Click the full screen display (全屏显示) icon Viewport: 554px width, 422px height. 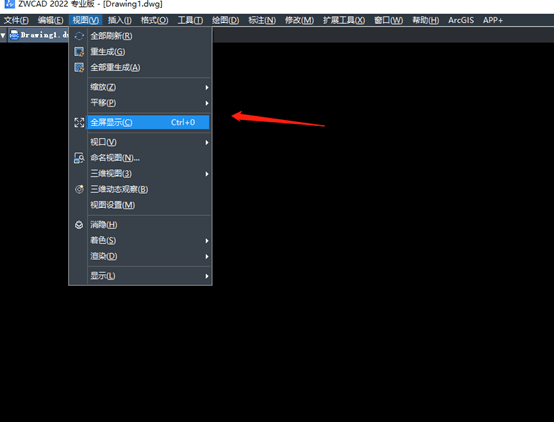[x=79, y=122]
